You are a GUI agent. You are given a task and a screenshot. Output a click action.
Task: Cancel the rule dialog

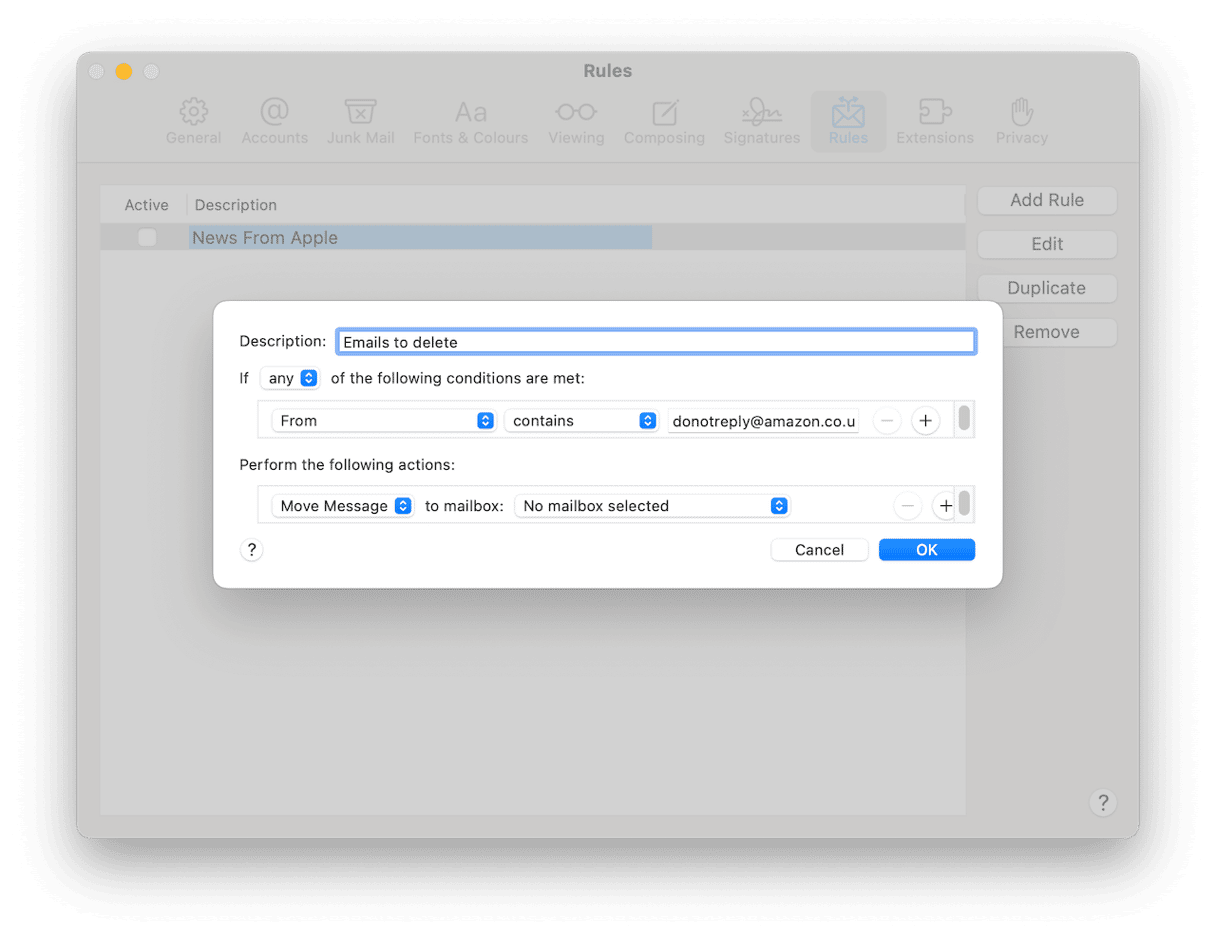pos(819,550)
